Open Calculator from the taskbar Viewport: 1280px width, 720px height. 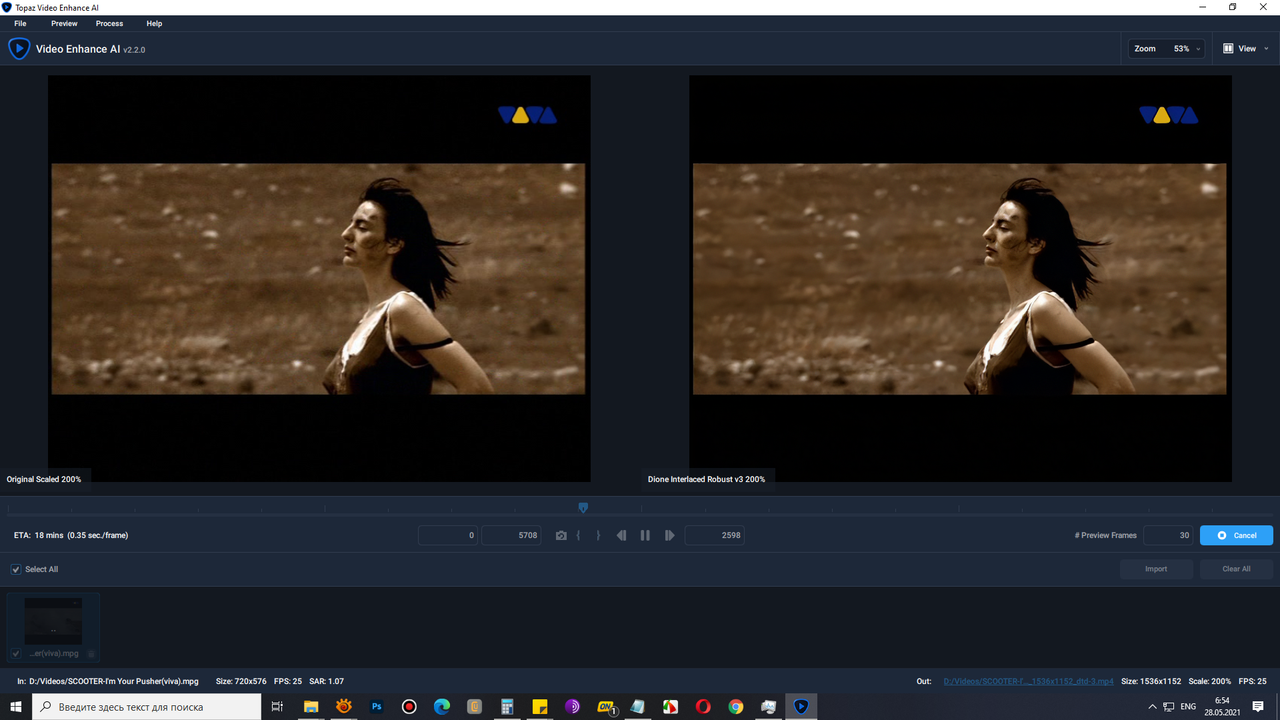tap(507, 706)
